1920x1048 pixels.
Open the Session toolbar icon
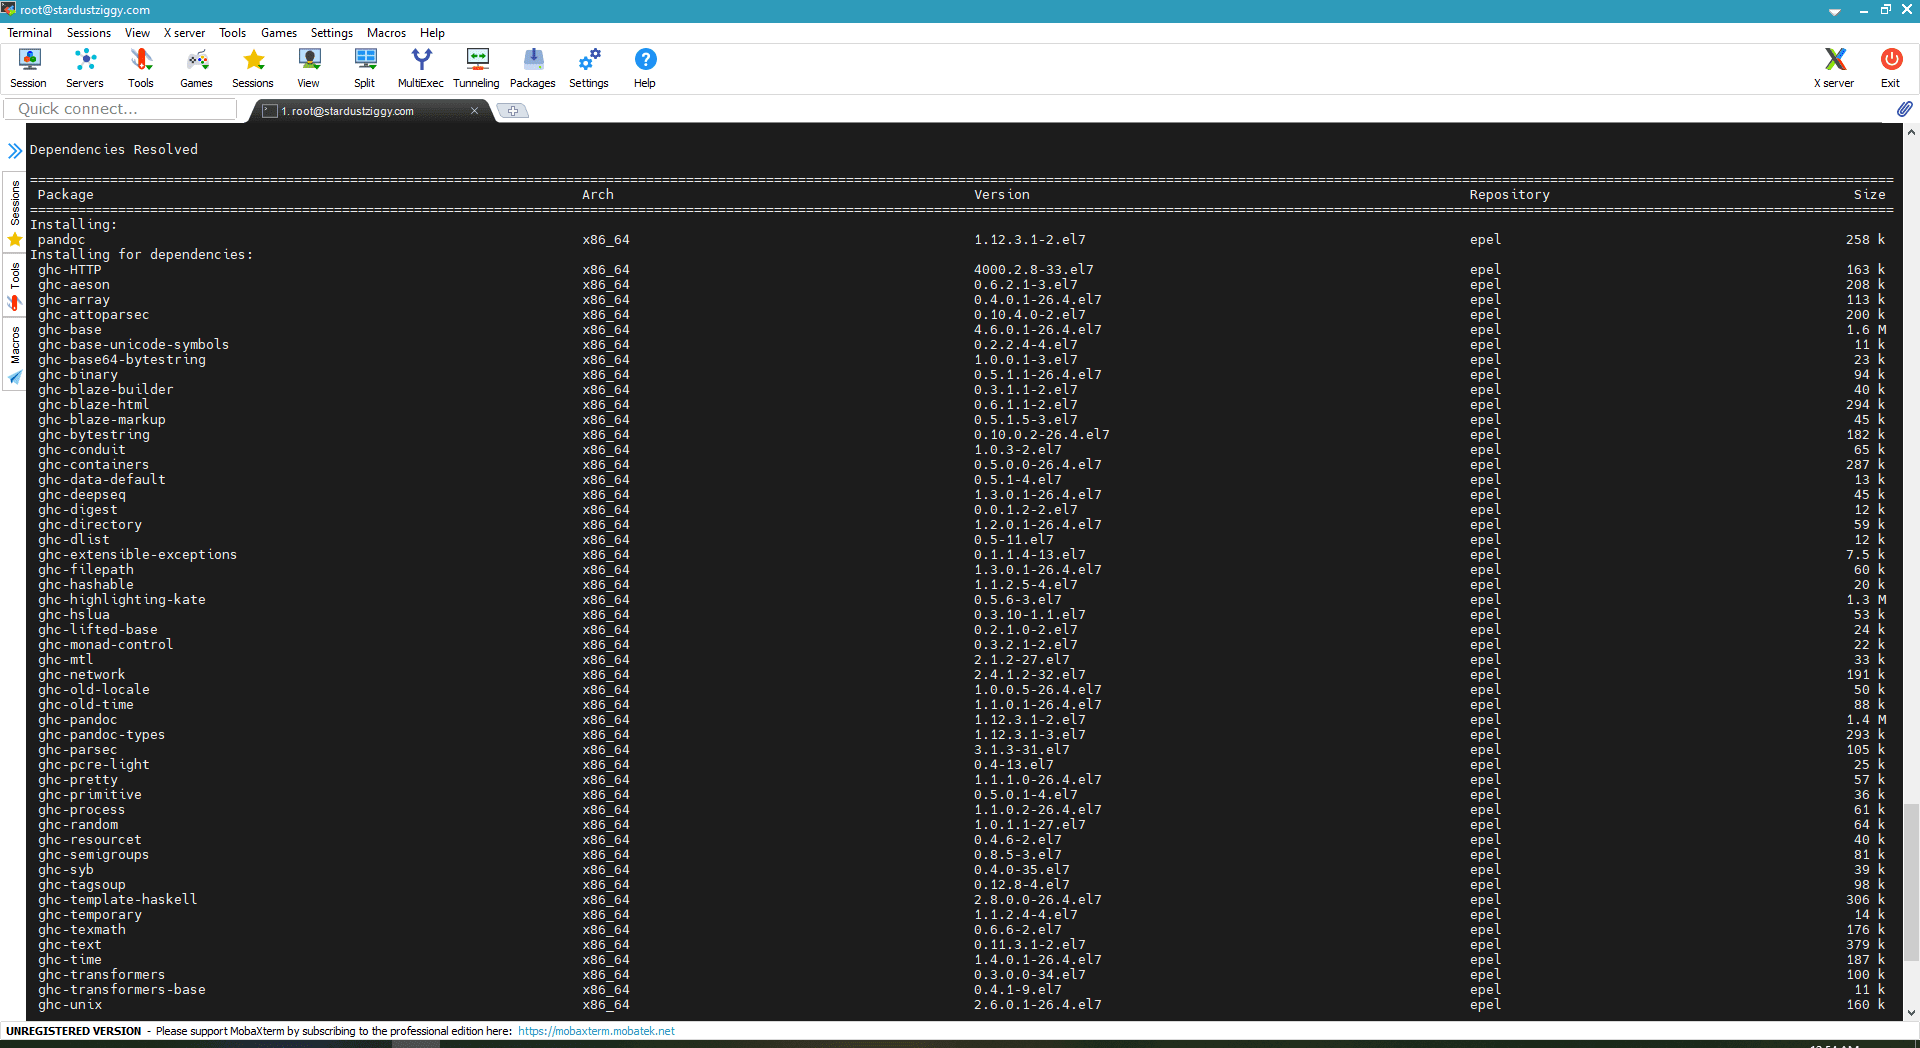coord(29,69)
